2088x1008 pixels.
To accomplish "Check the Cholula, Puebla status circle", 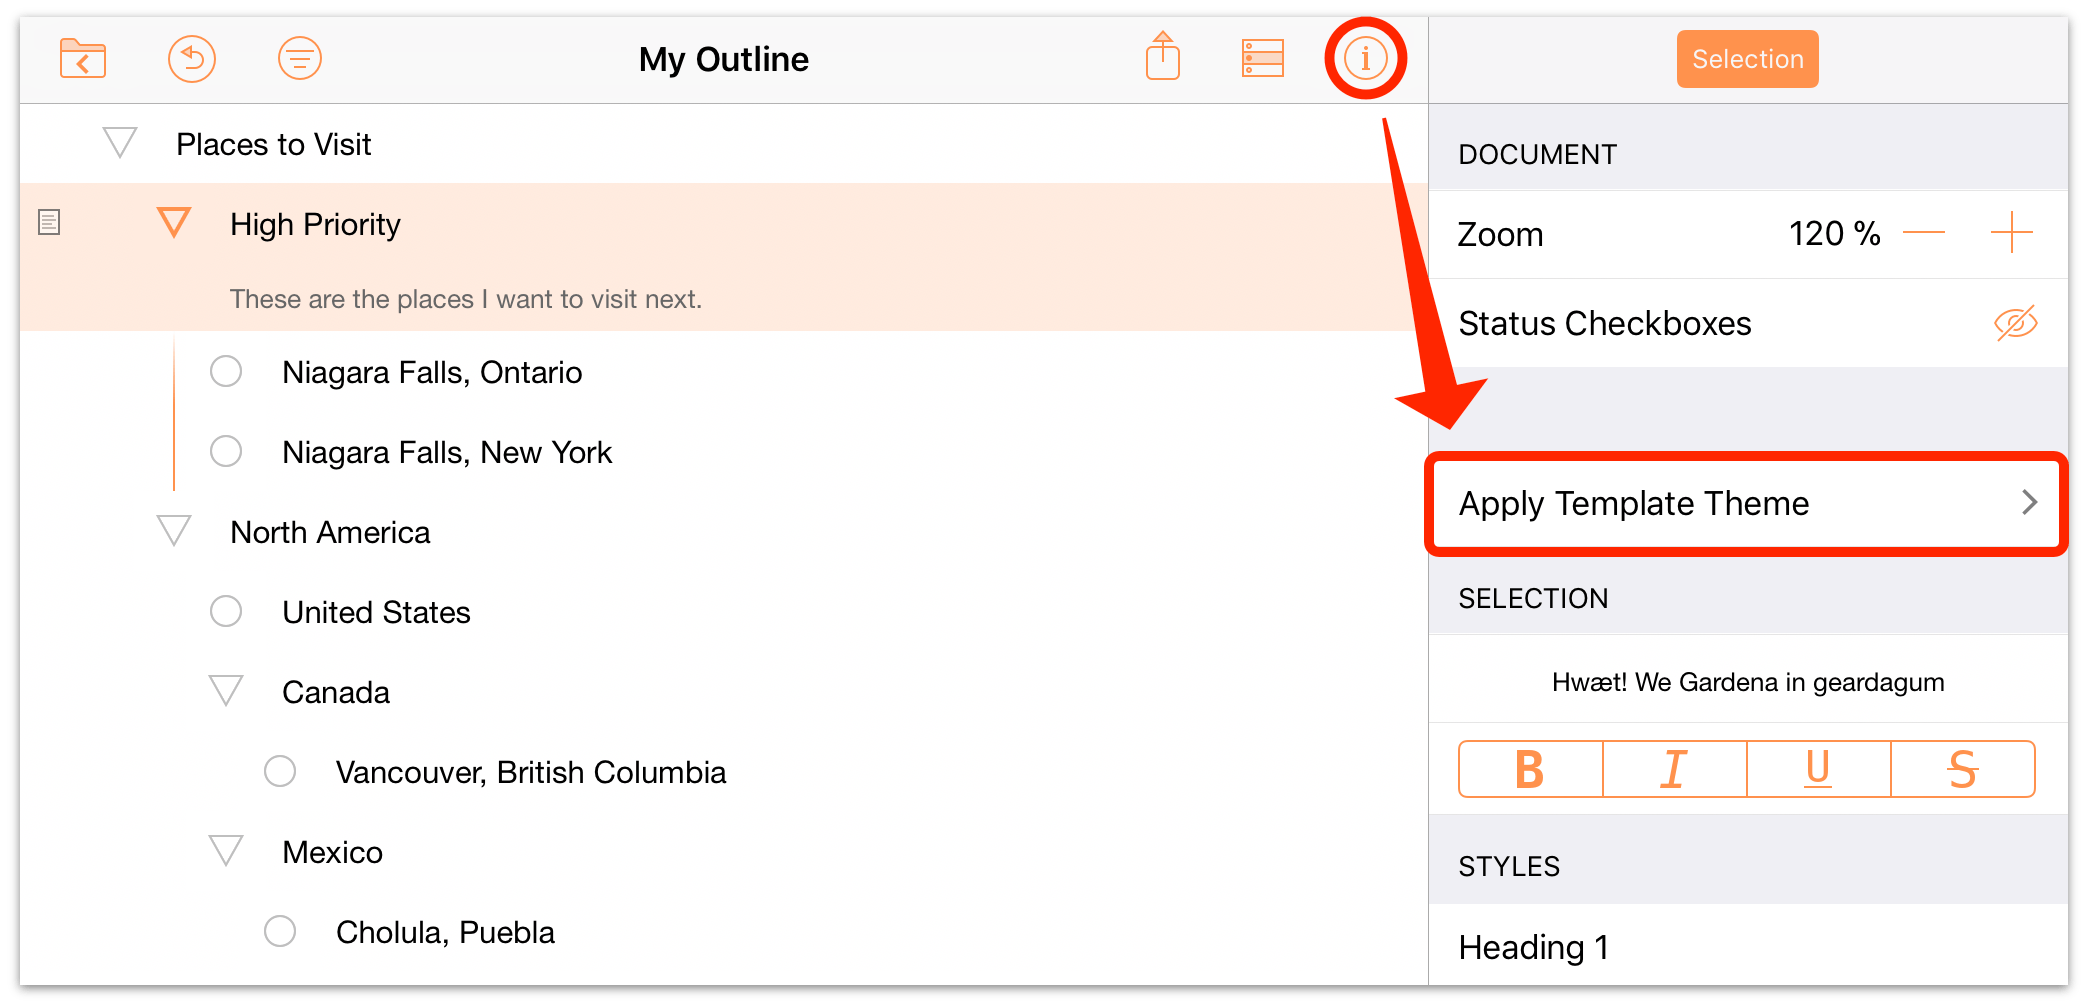I will 280,931.
